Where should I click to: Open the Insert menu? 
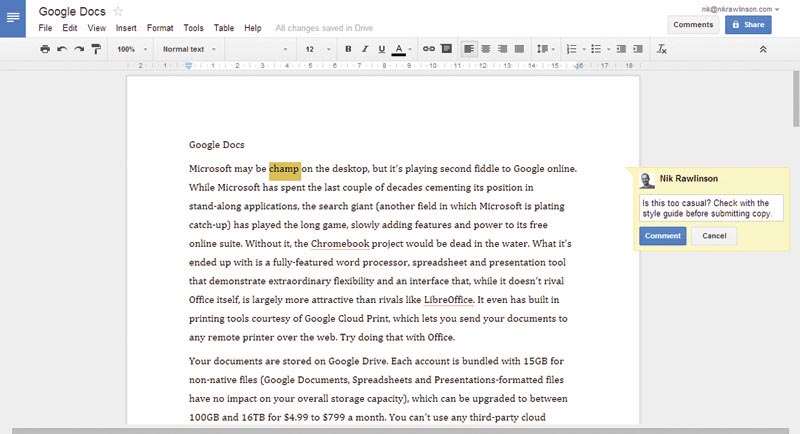click(x=126, y=28)
